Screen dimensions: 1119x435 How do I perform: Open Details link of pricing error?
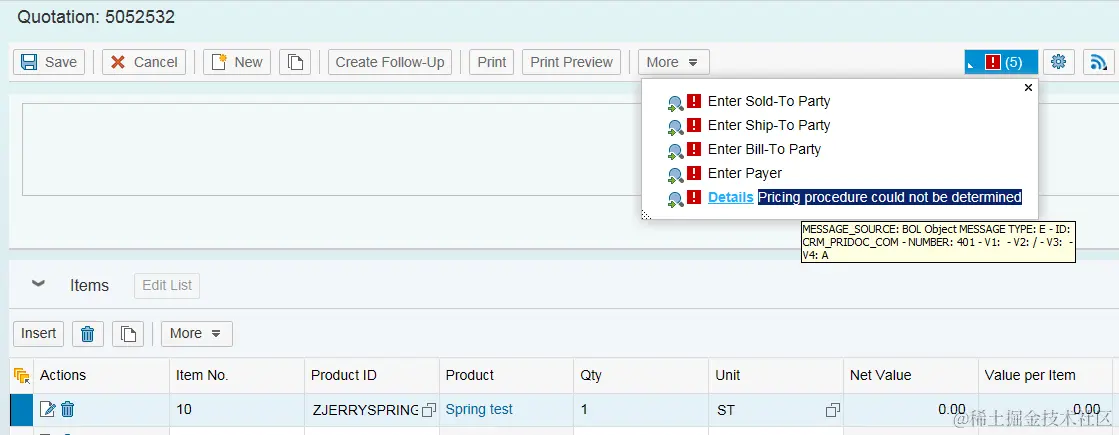click(x=731, y=198)
